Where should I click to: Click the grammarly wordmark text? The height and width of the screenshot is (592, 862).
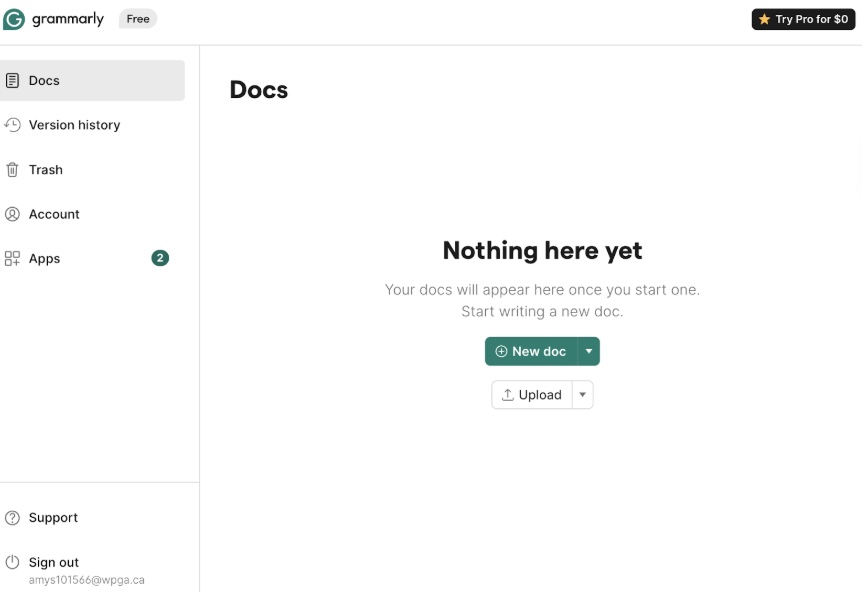68,19
